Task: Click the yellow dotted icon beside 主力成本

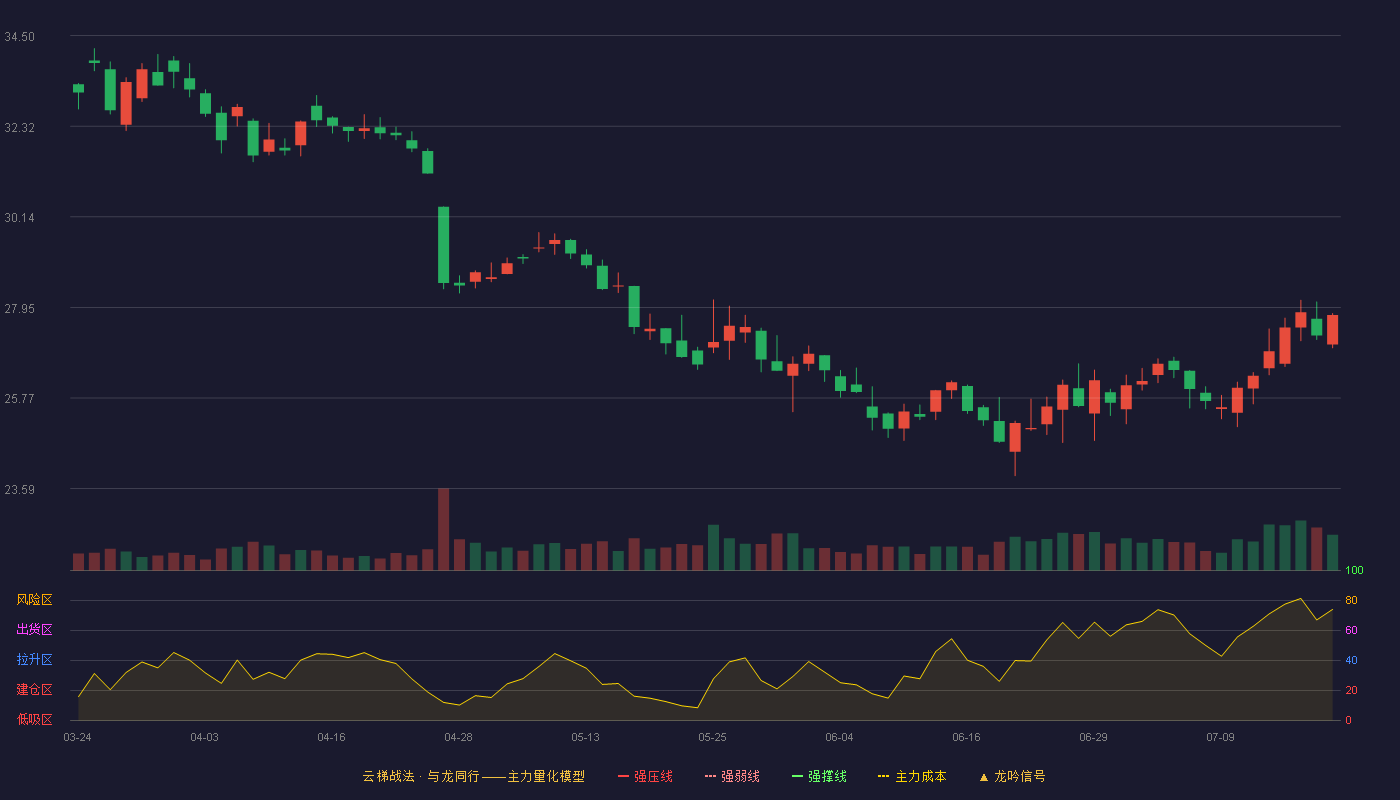Action: 884,776
